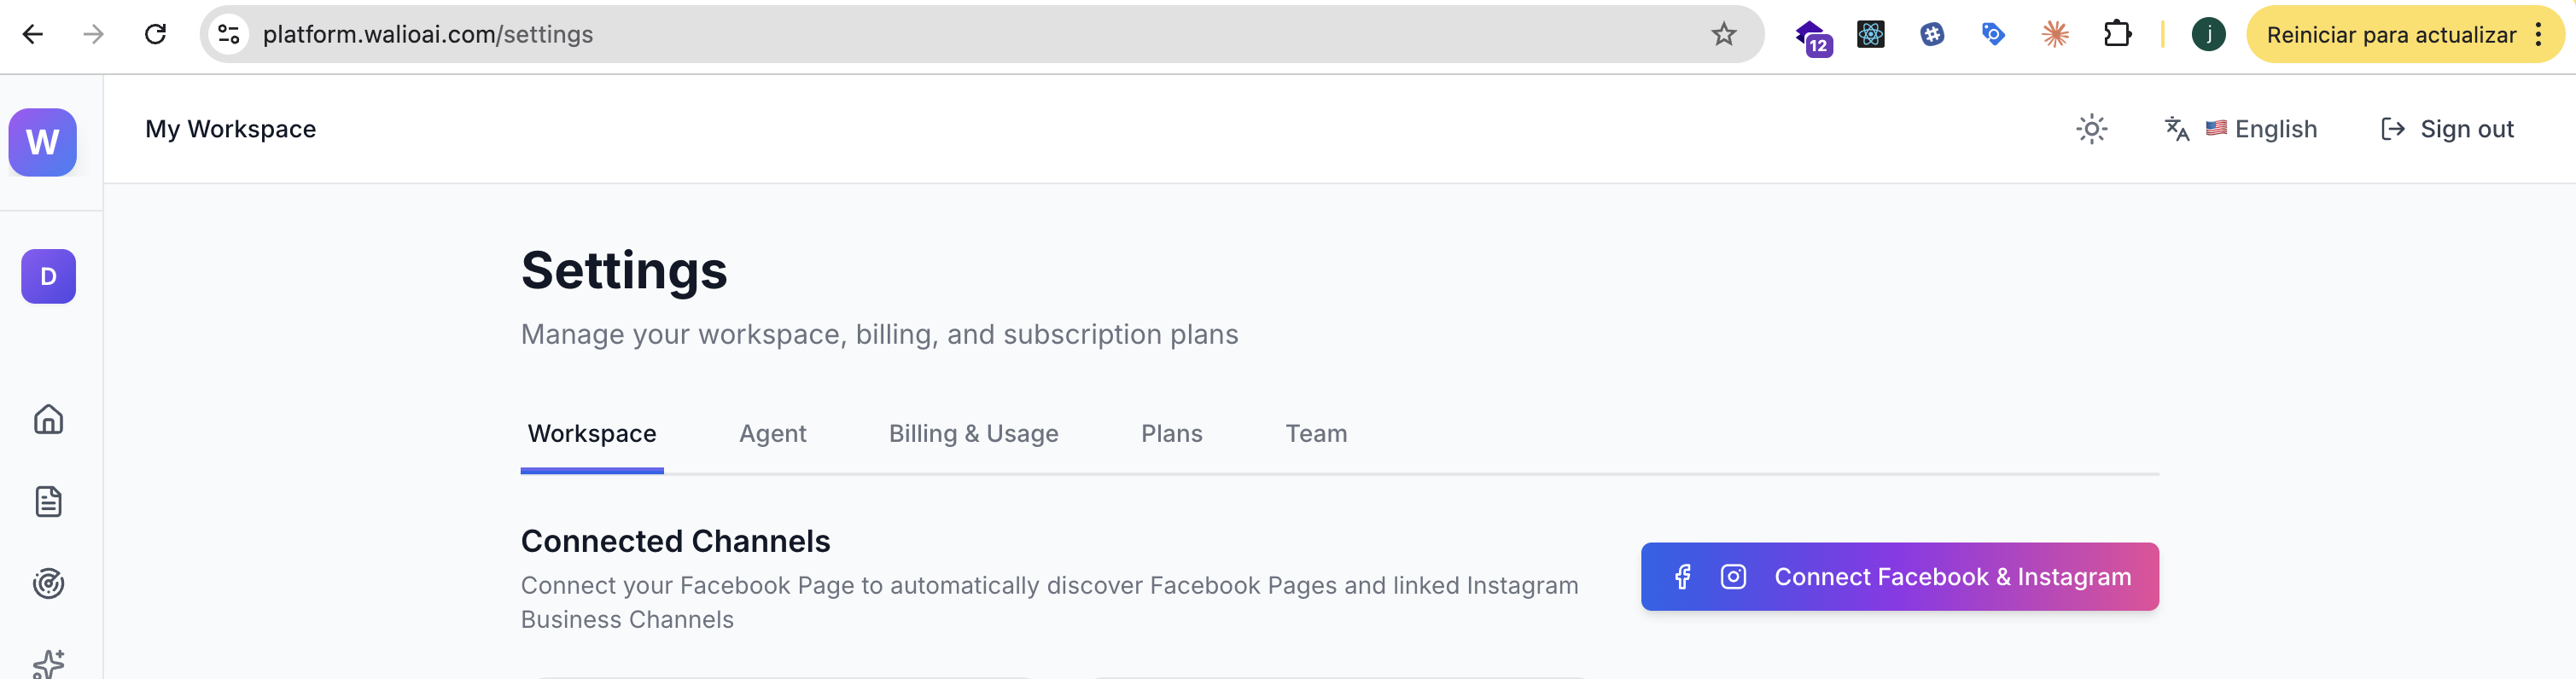Open the Documents sidebar icon
Screen dimensions: 2576x679
[x=49, y=501]
